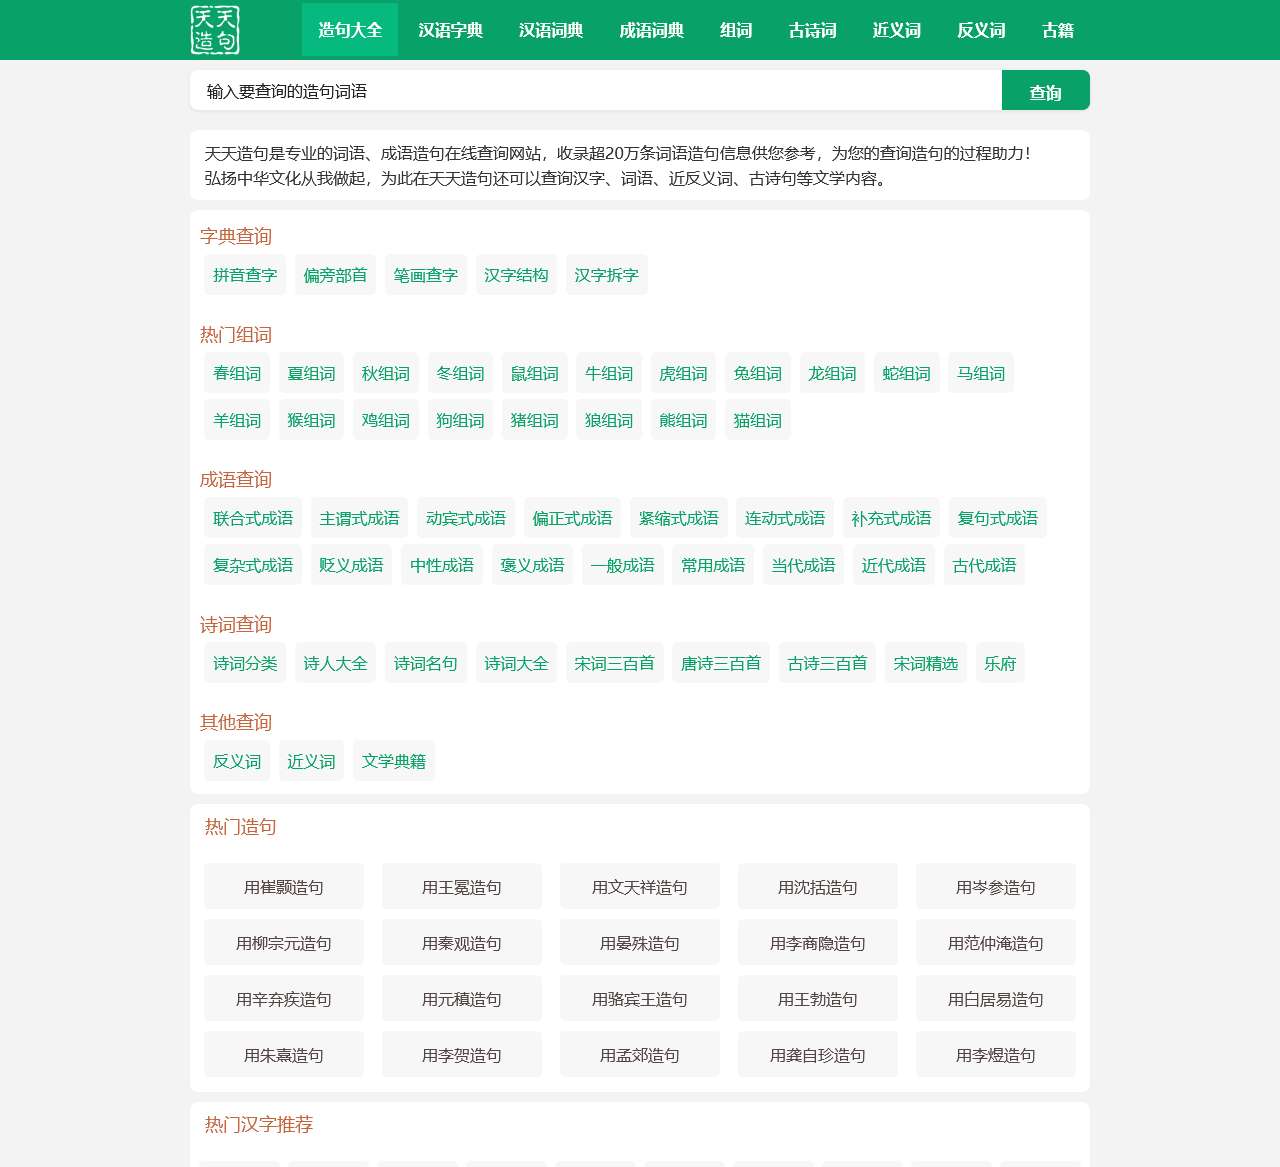1280x1167 pixels.
Task: Go to the 古诗词 navigation item
Action: pos(812,30)
